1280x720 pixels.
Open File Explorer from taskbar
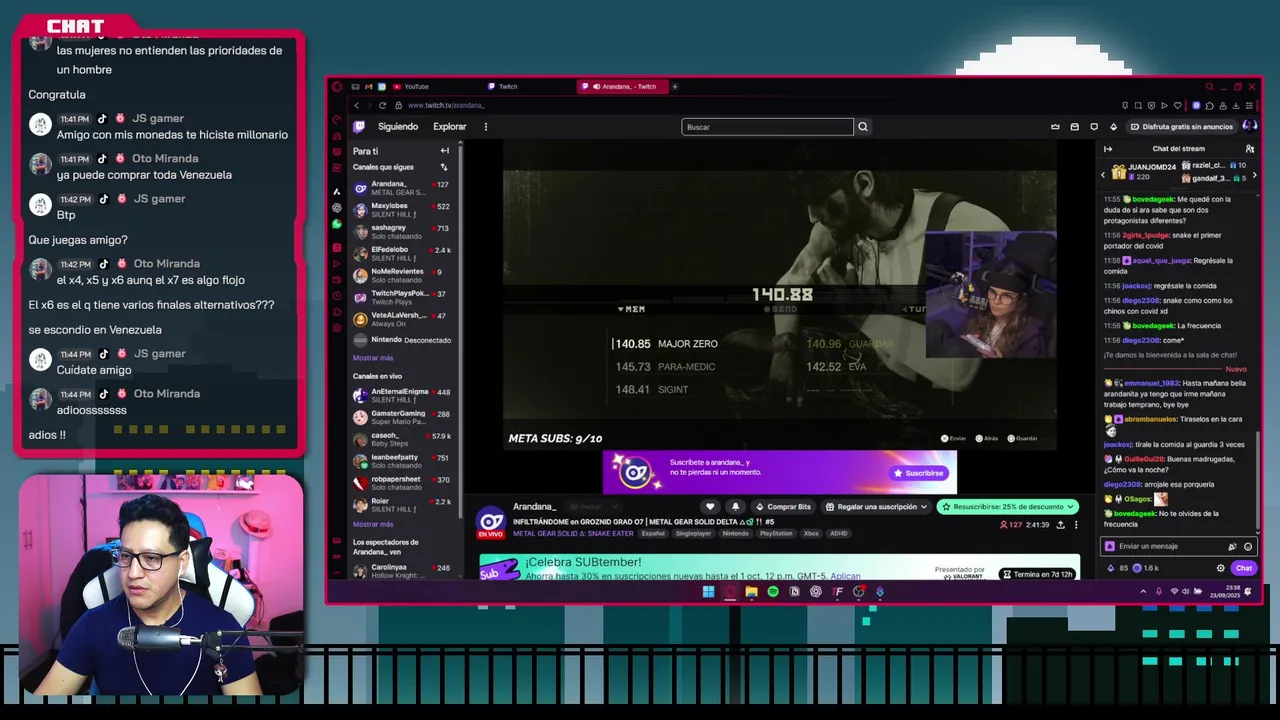pyautogui.click(x=751, y=592)
